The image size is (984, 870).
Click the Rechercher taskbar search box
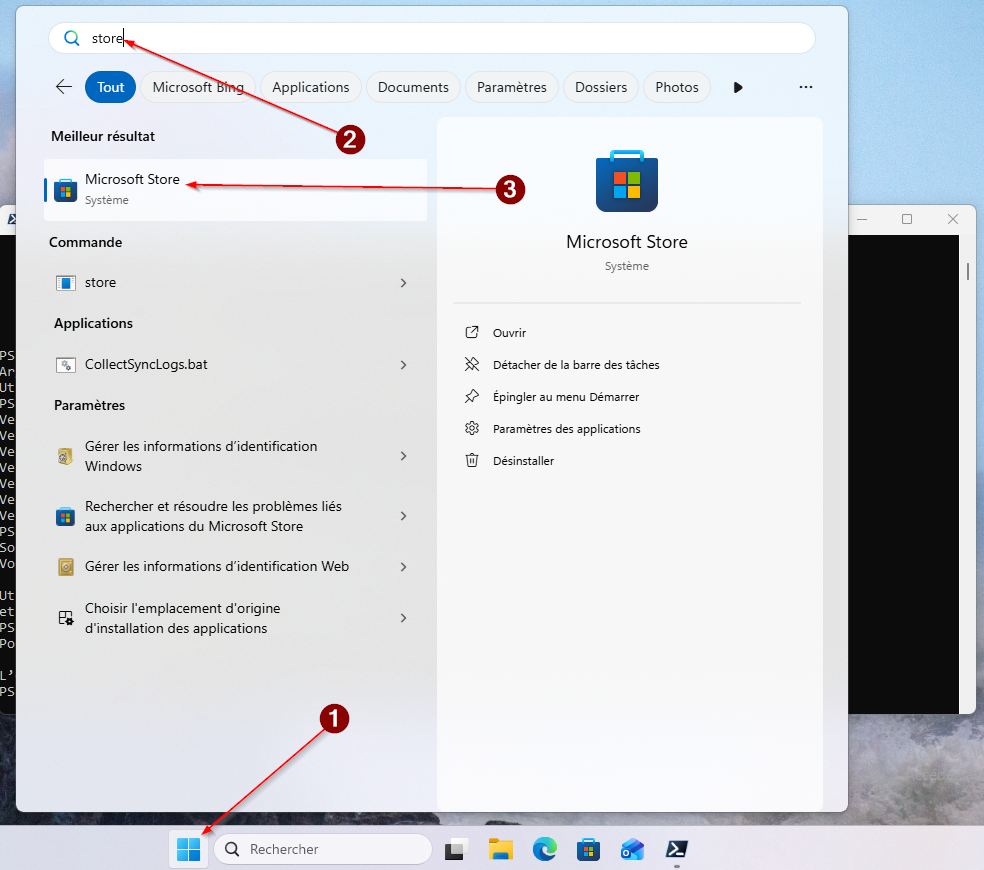pyautogui.click(x=323, y=849)
